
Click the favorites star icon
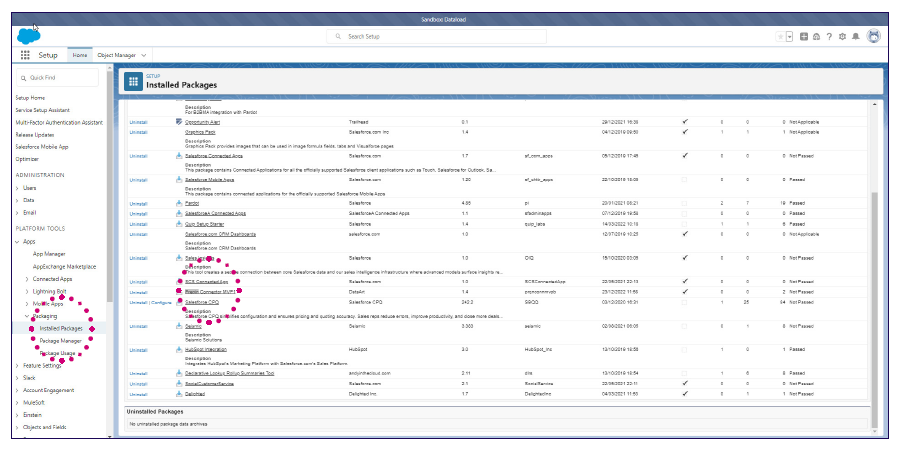pos(780,36)
